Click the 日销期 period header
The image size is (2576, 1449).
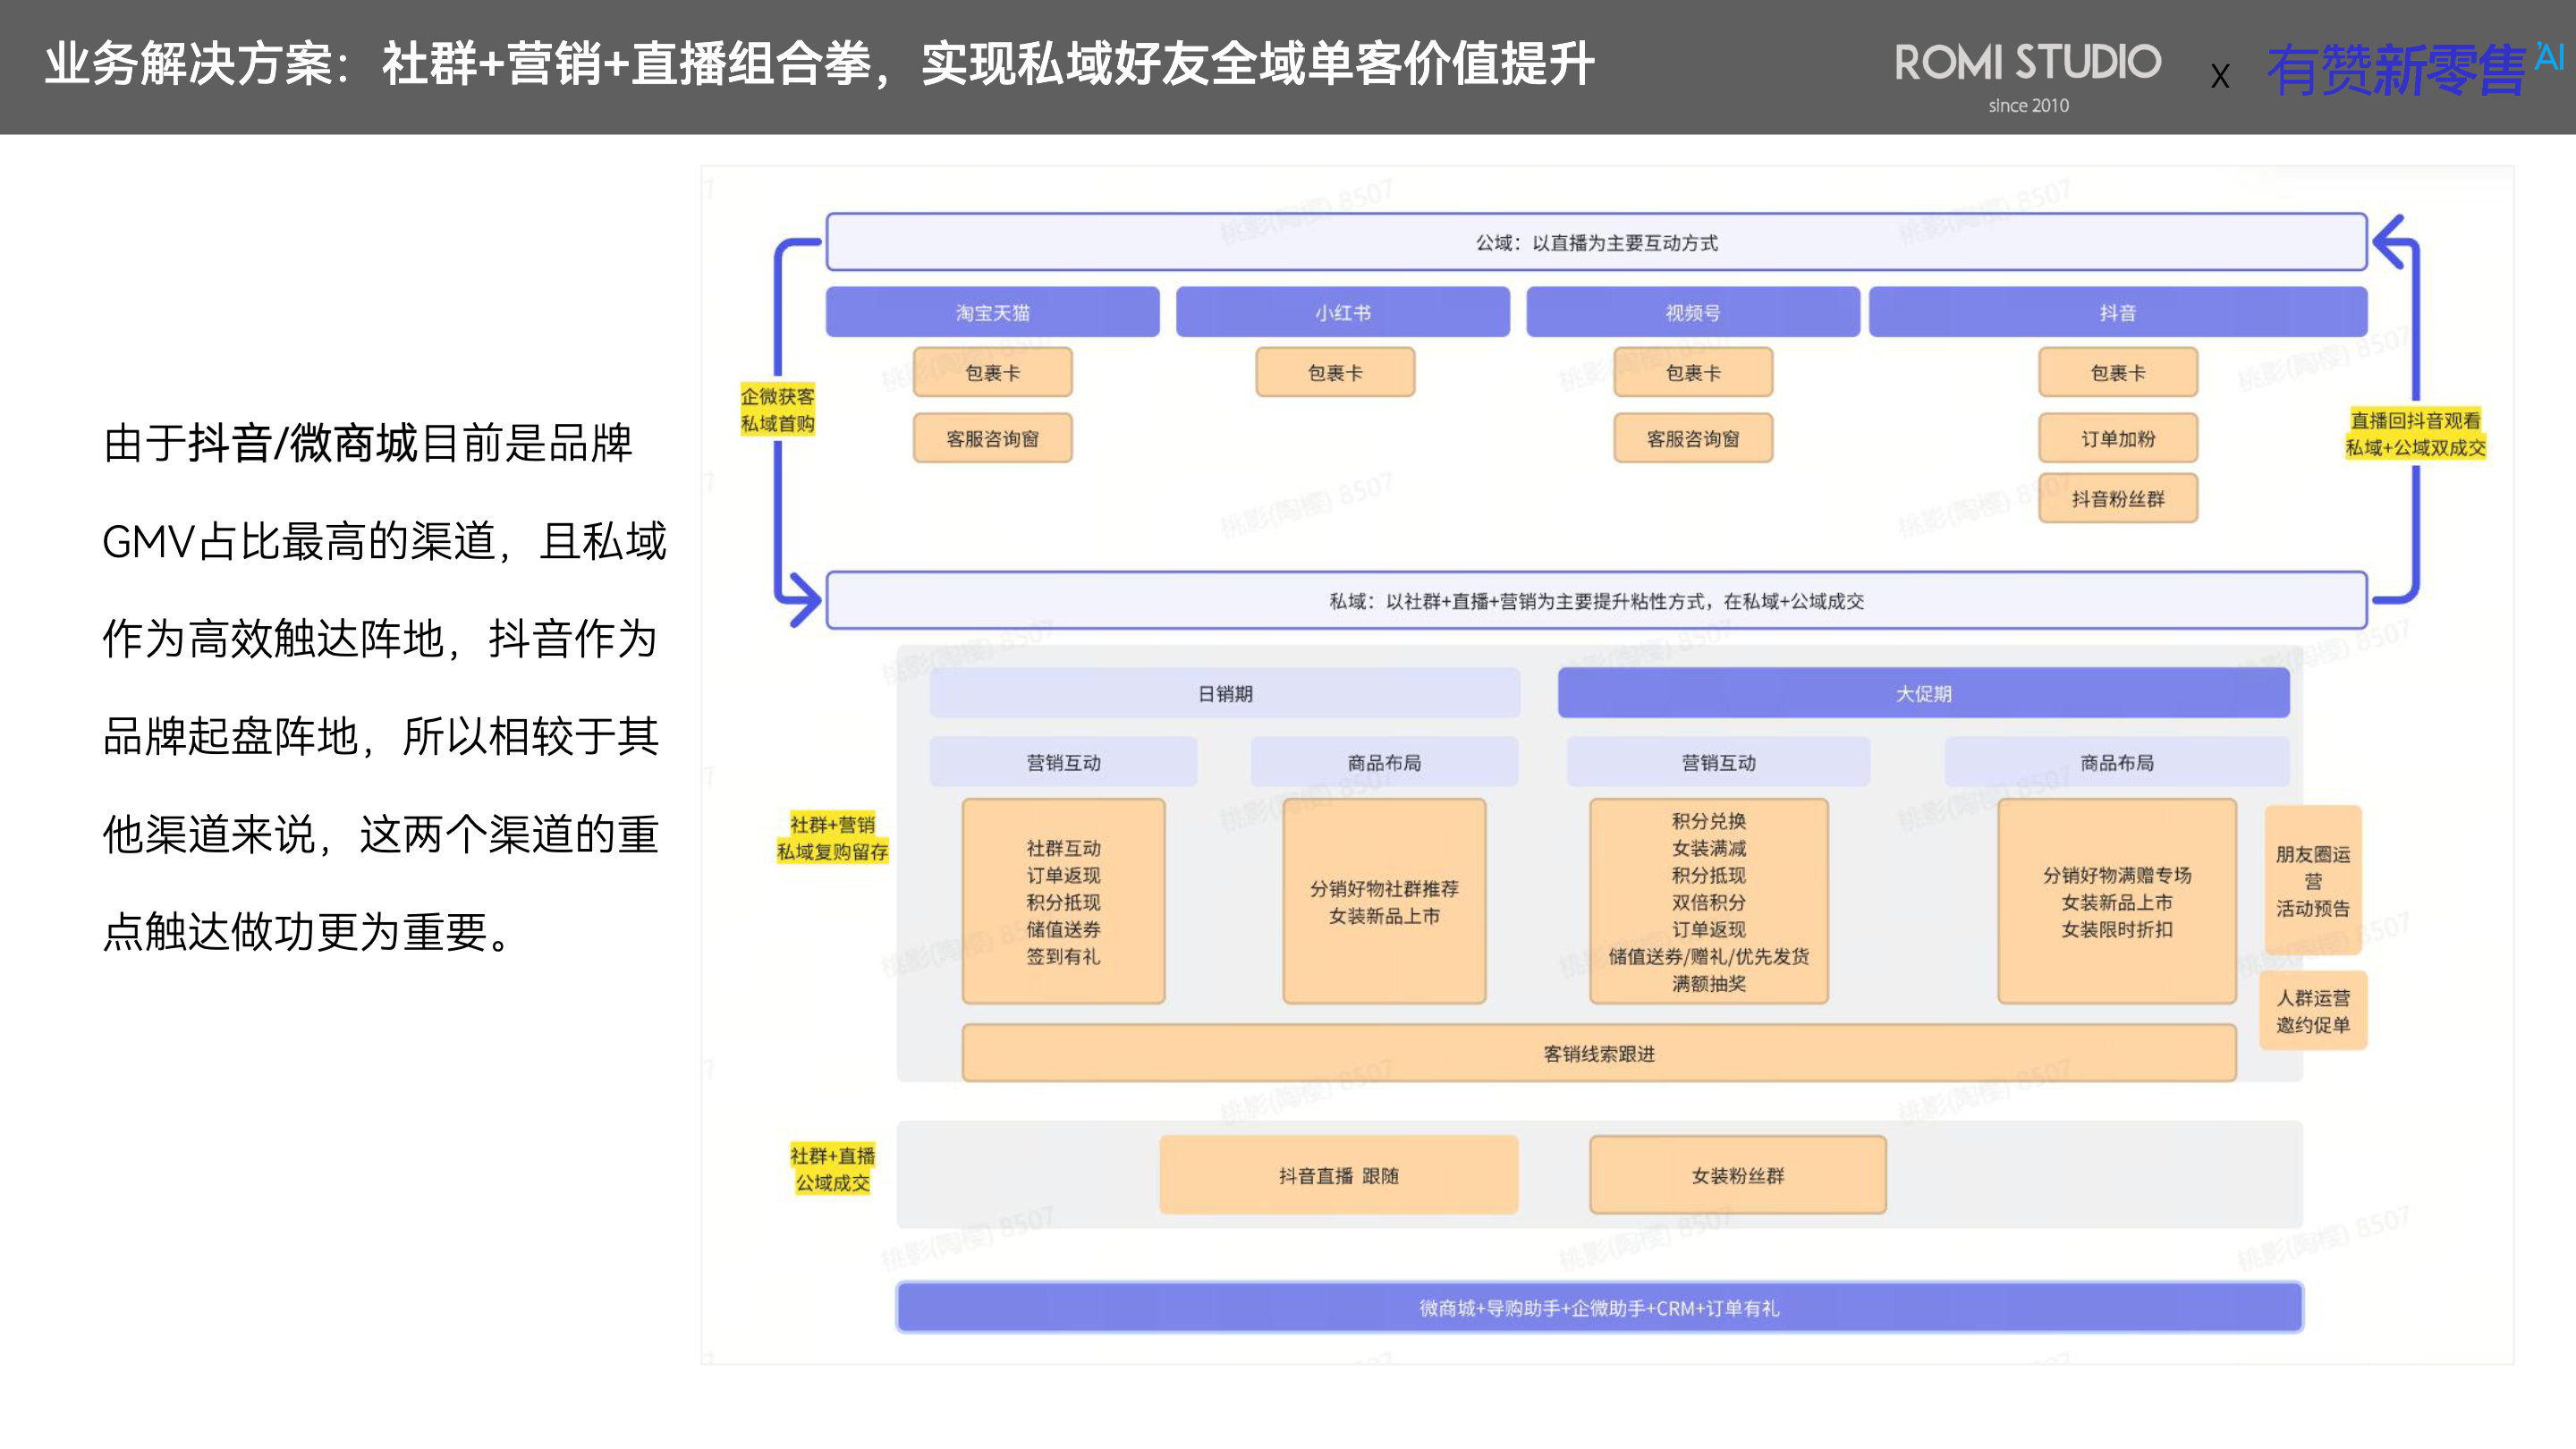pyautogui.click(x=1224, y=693)
